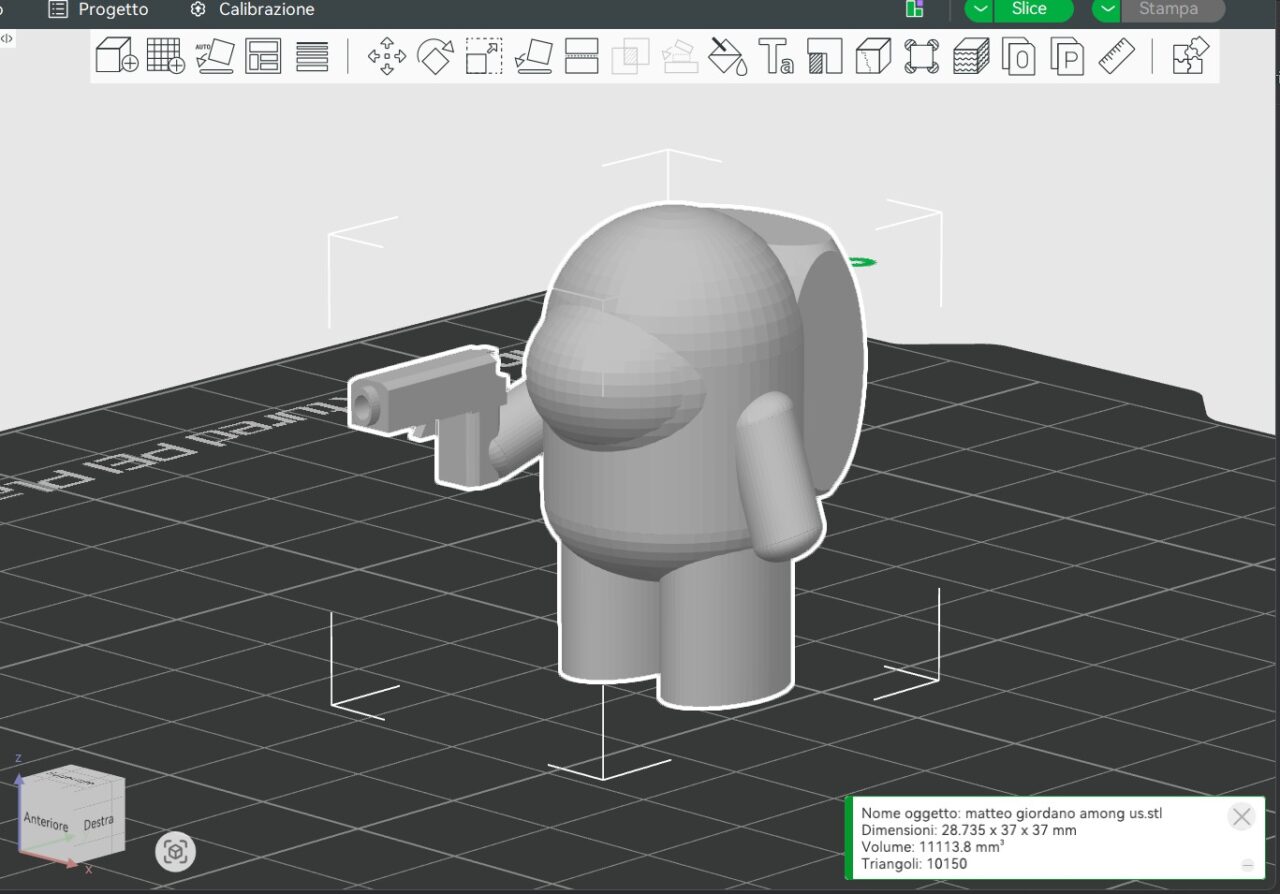Switch to the Progetto tab
This screenshot has height=894, width=1280.
tap(99, 10)
